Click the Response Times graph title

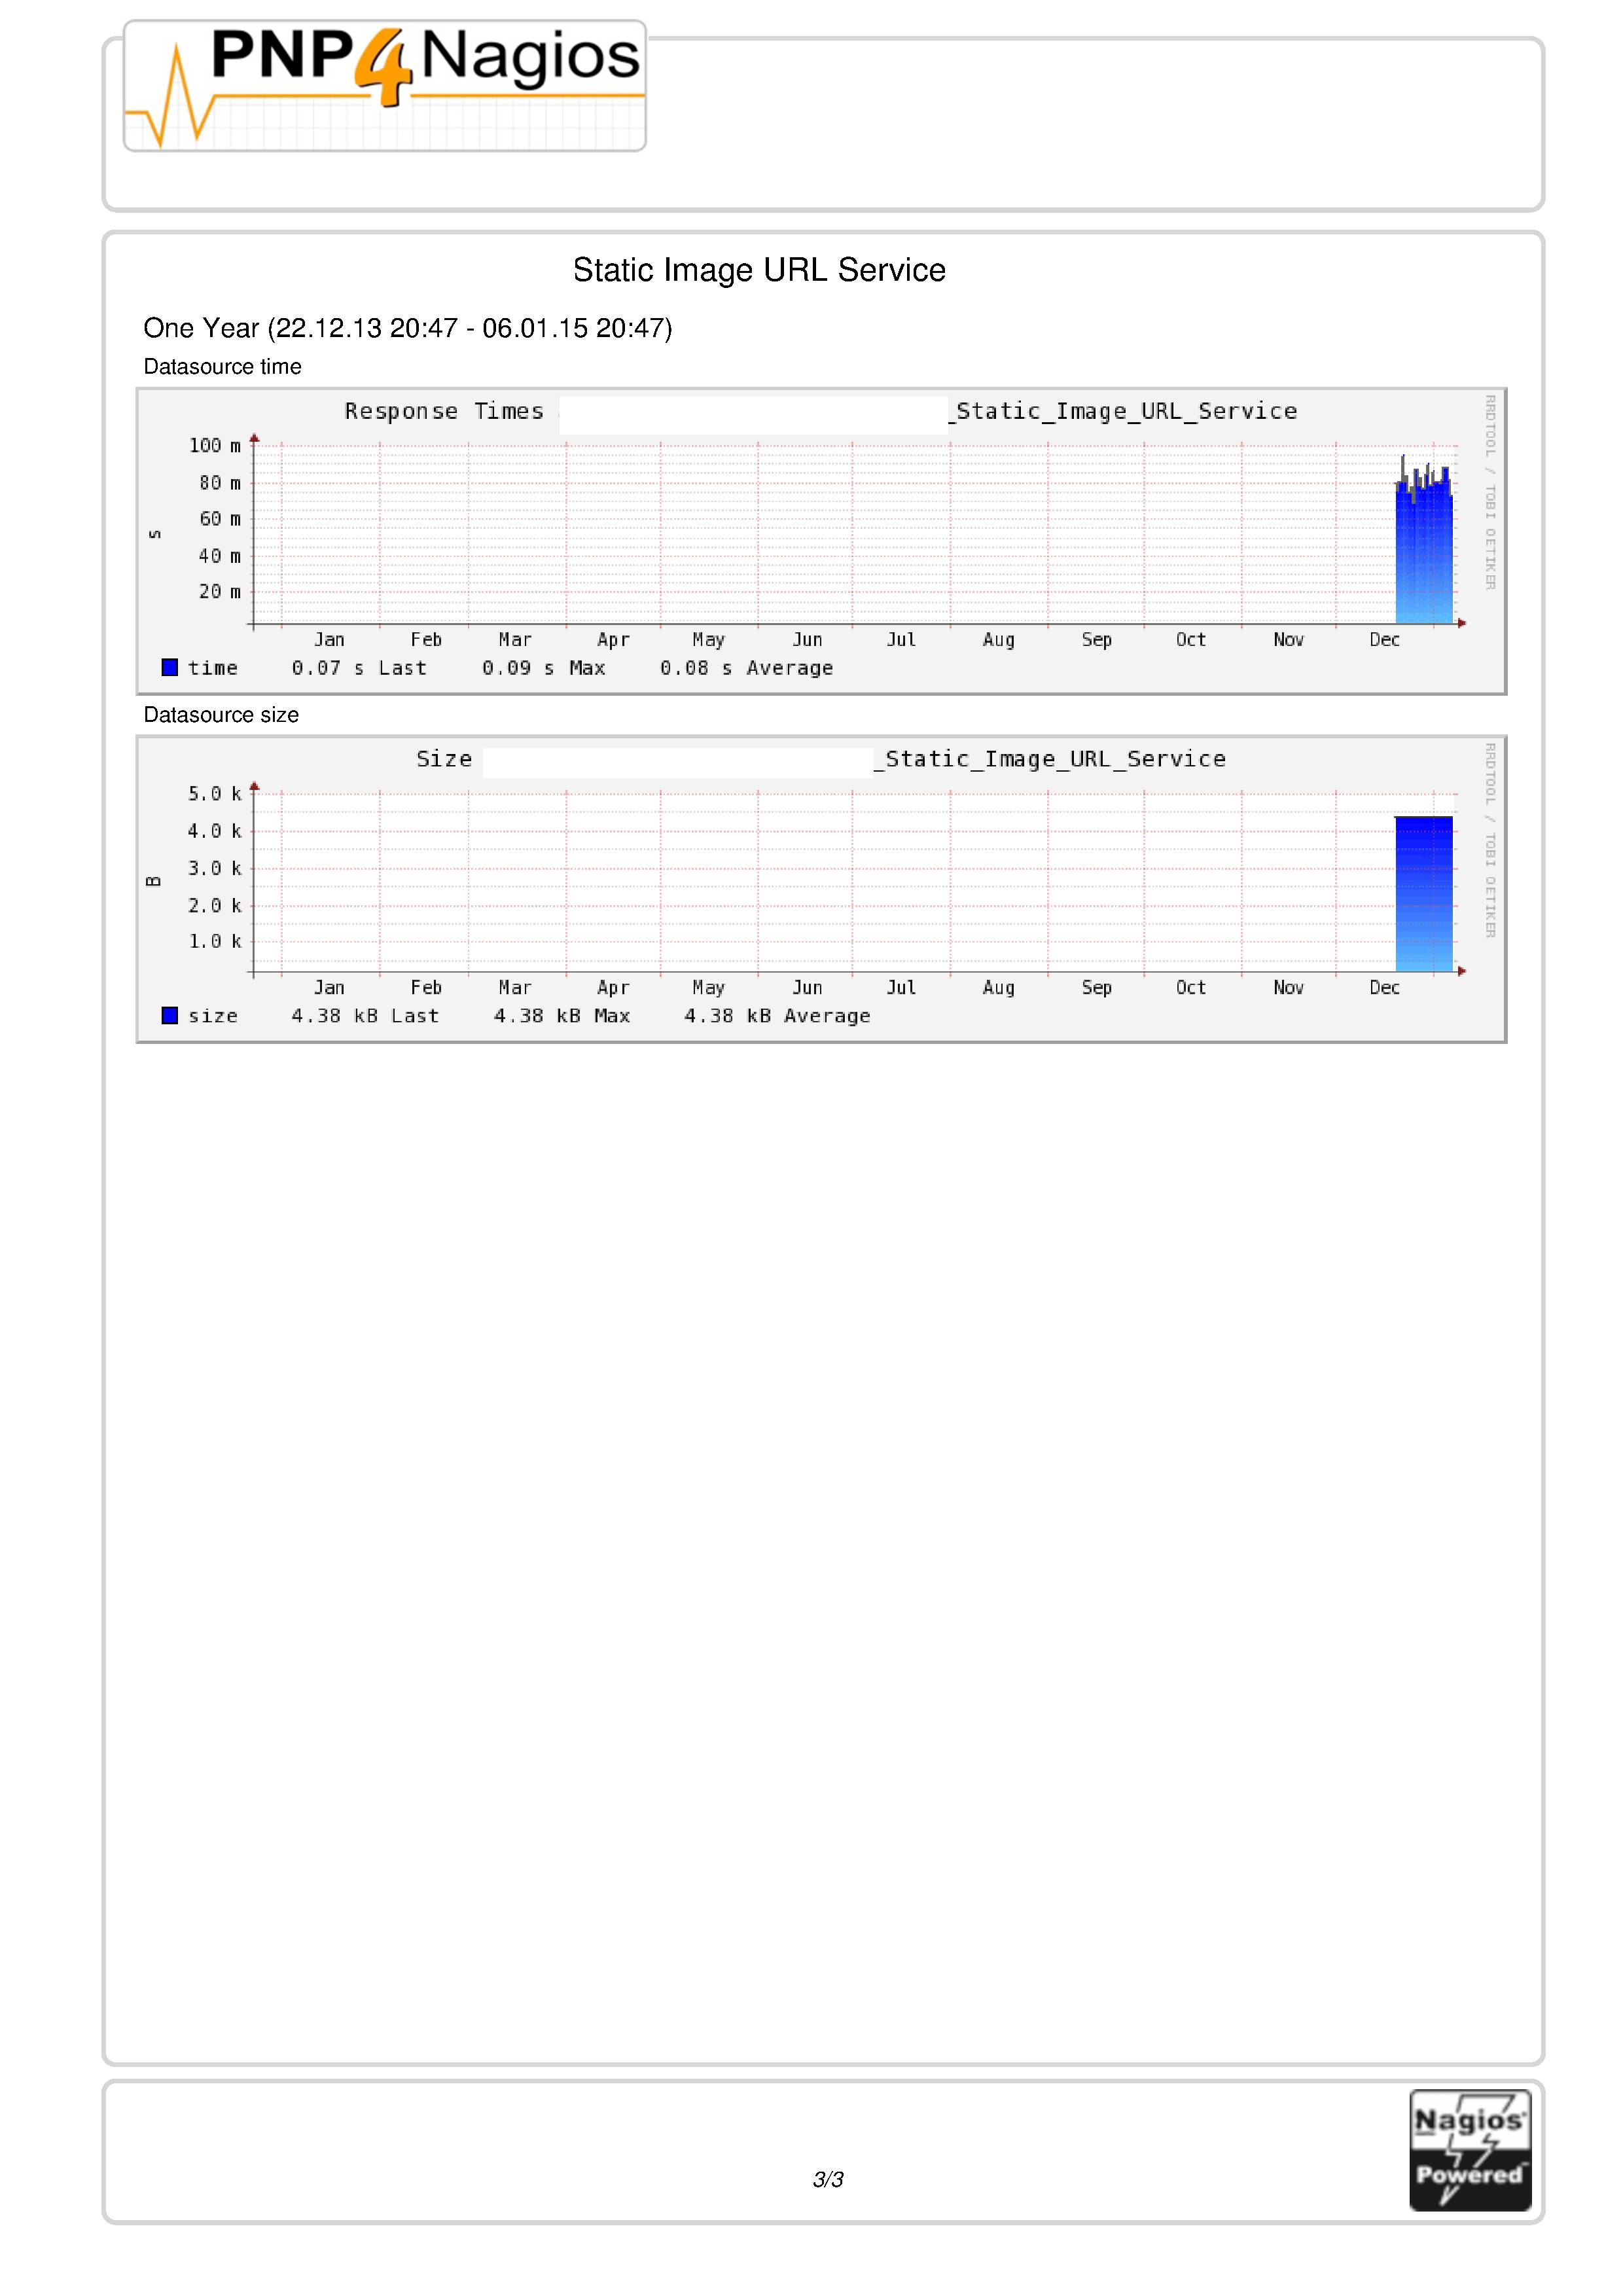(x=444, y=411)
